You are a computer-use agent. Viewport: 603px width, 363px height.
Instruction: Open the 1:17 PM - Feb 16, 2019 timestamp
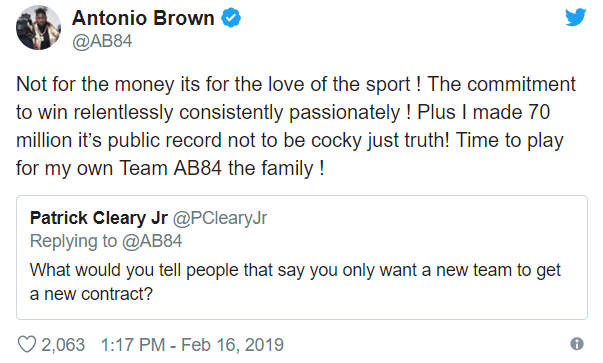pyautogui.click(x=192, y=345)
